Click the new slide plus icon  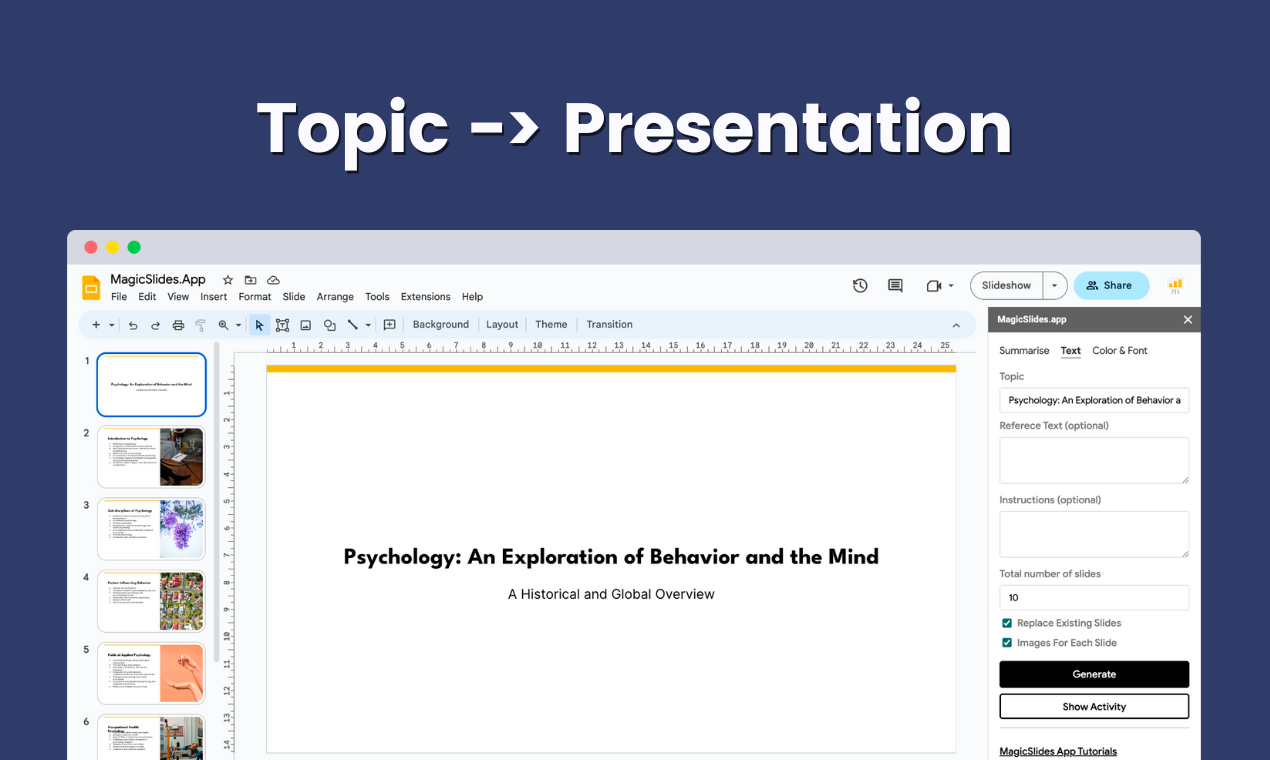96,325
